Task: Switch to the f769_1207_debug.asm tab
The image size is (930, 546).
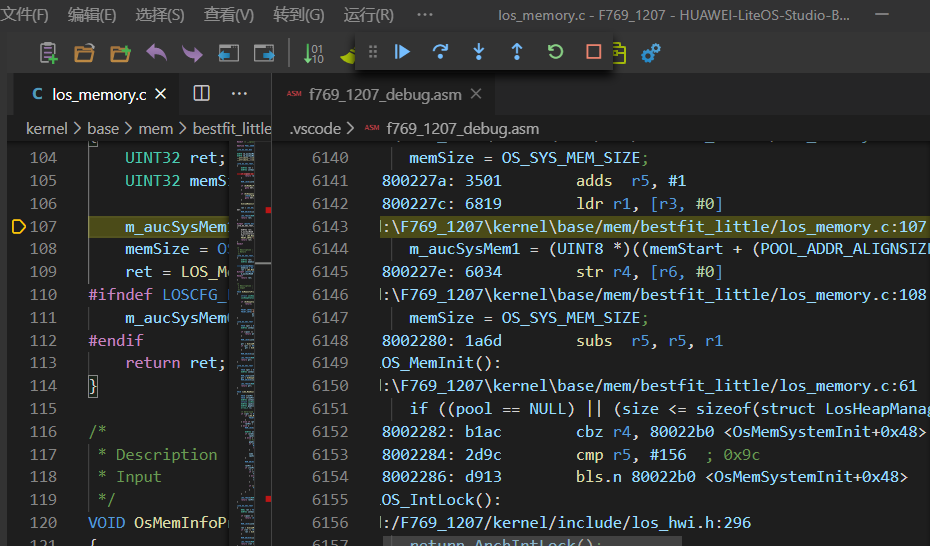Action: [385, 95]
